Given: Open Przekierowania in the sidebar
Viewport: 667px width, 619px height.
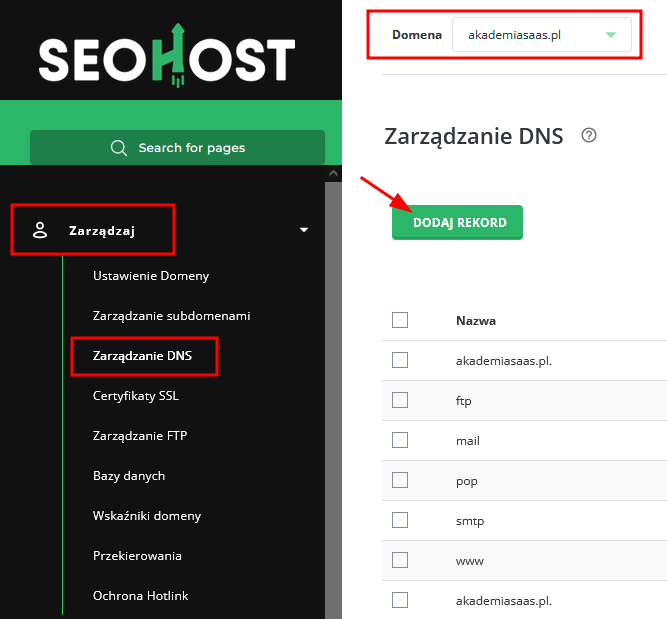Looking at the screenshot, I should 137,556.
